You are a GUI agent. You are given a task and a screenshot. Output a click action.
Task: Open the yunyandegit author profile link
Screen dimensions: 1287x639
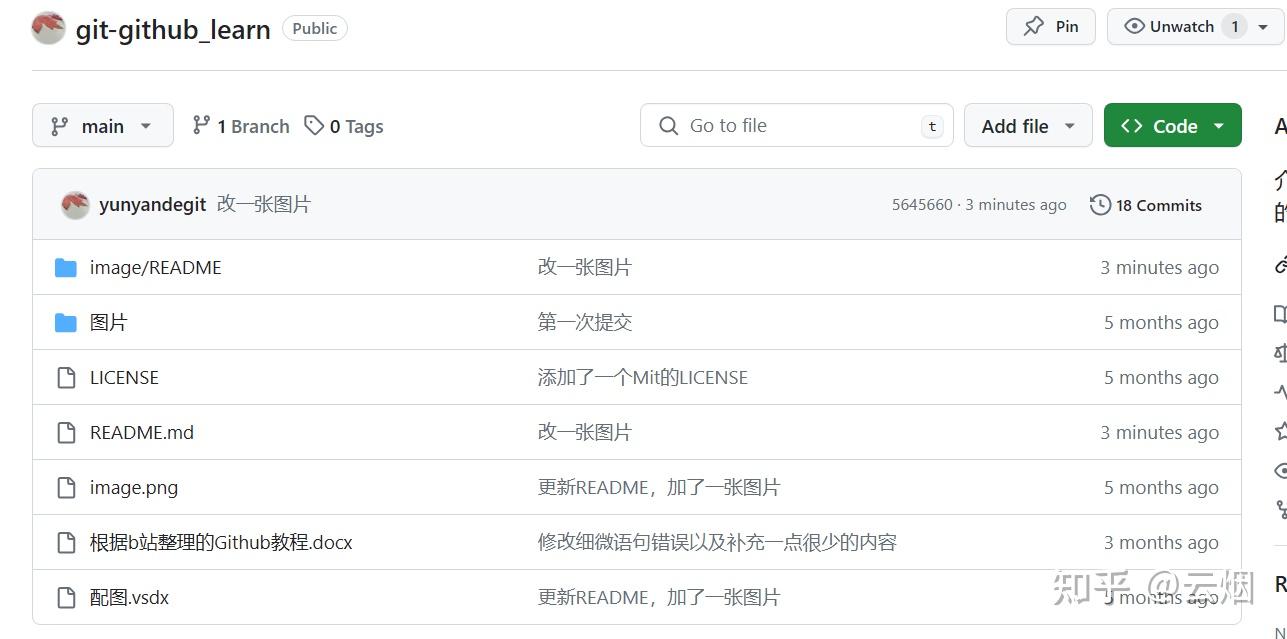click(x=152, y=205)
